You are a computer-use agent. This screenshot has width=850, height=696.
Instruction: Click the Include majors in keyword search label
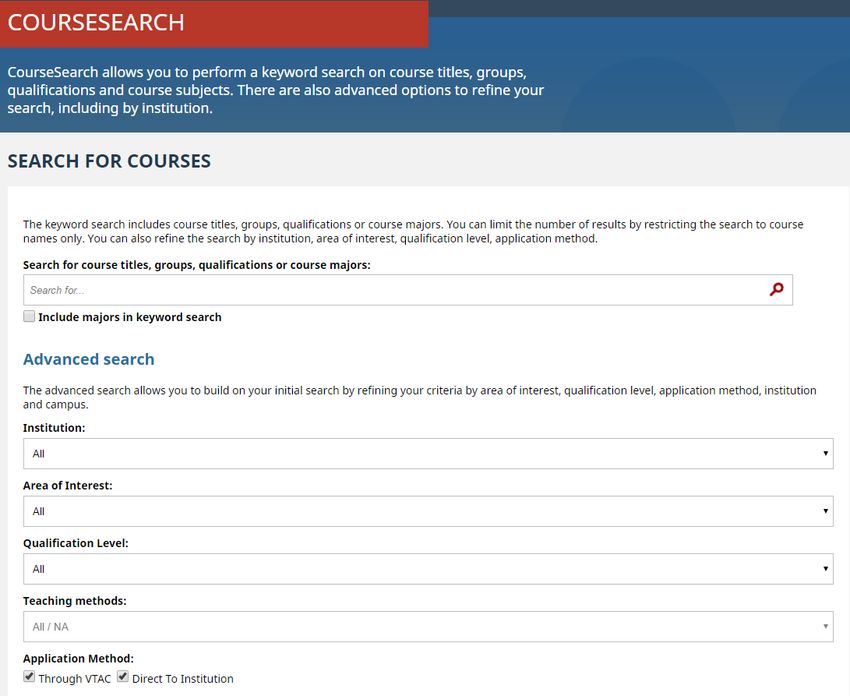130,317
